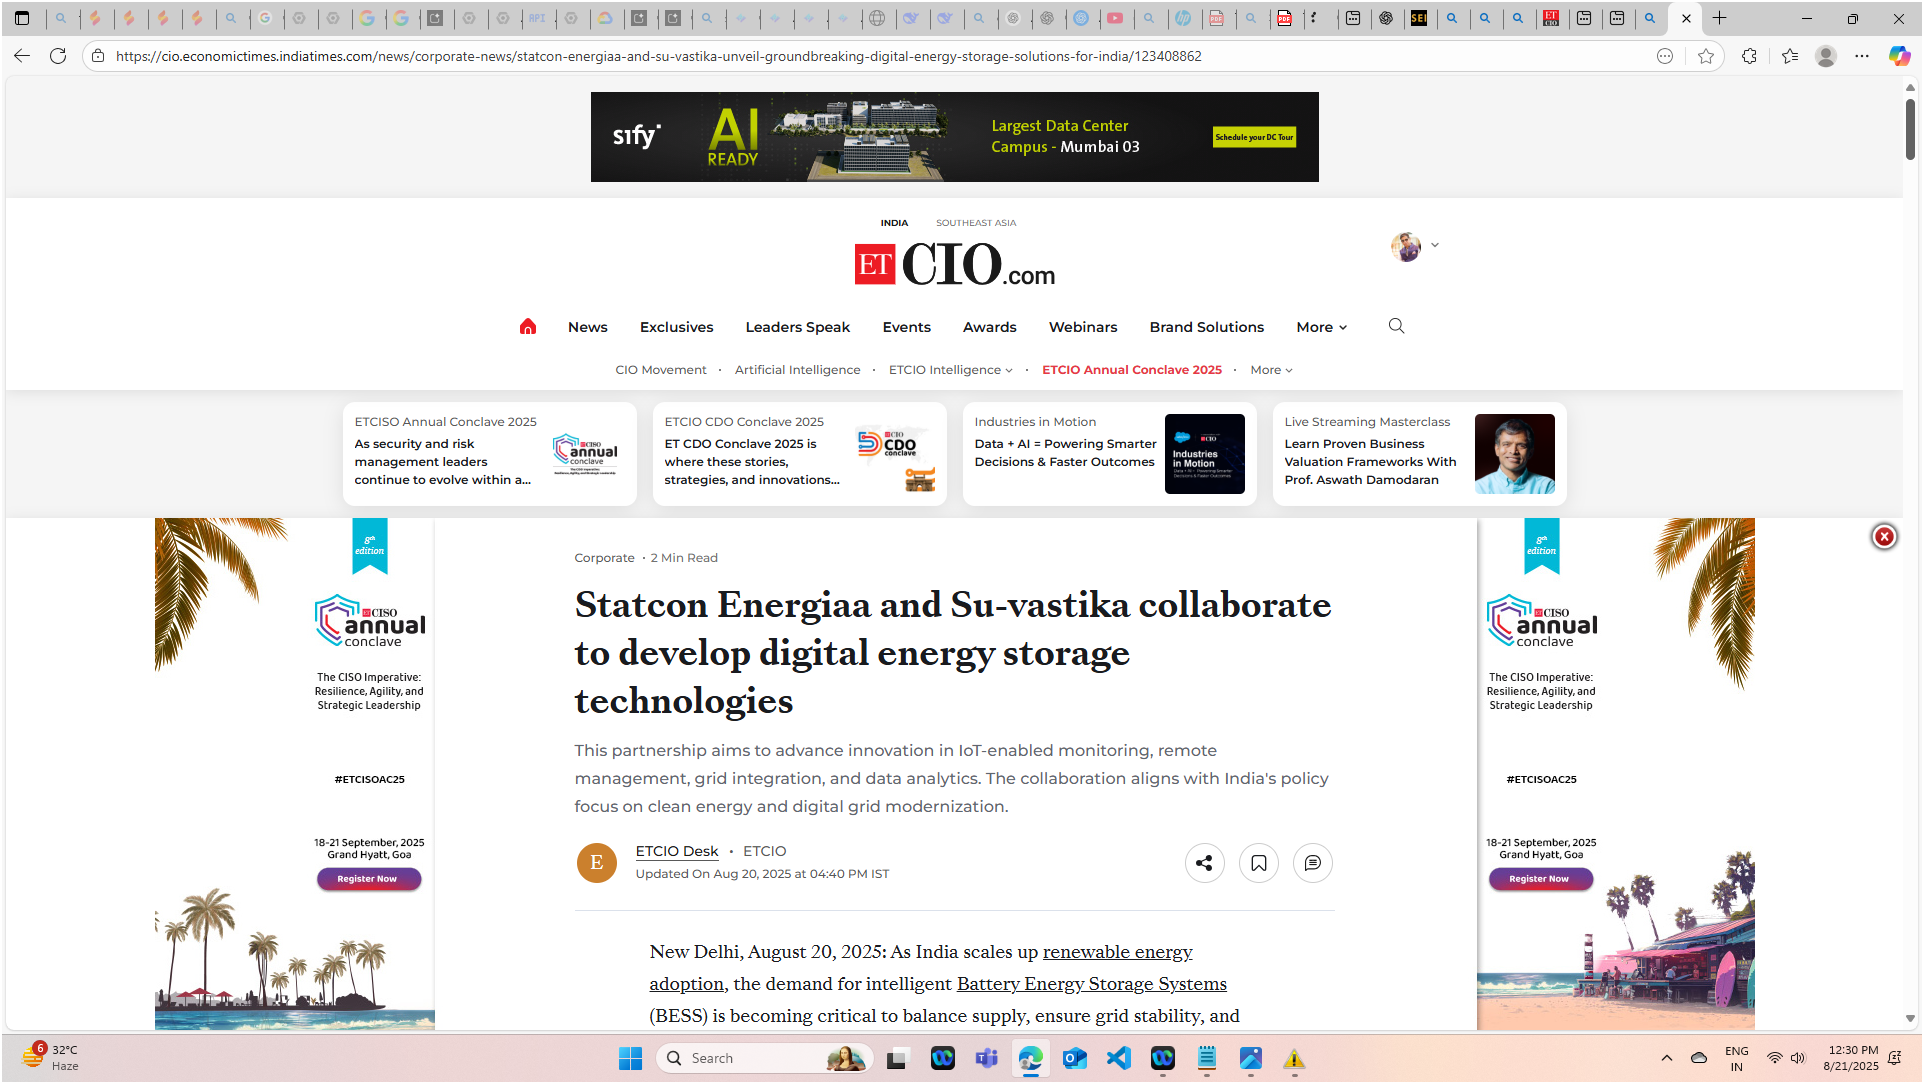This screenshot has height=1084, width=1924.
Task: Select the INDIA edition
Action: (x=894, y=223)
